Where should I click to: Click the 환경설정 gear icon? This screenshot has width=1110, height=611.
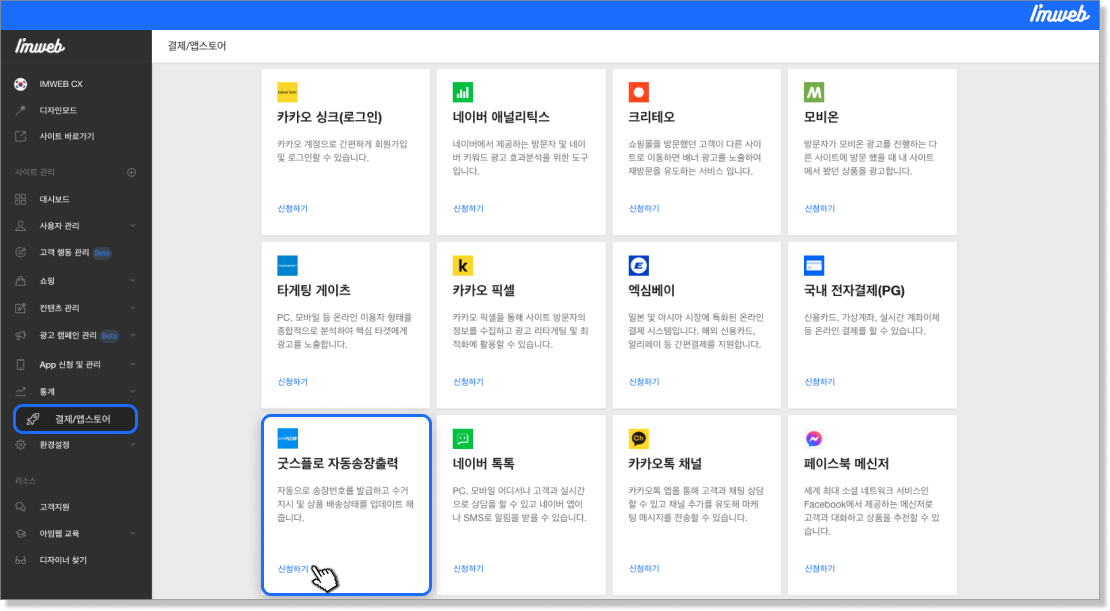point(21,445)
